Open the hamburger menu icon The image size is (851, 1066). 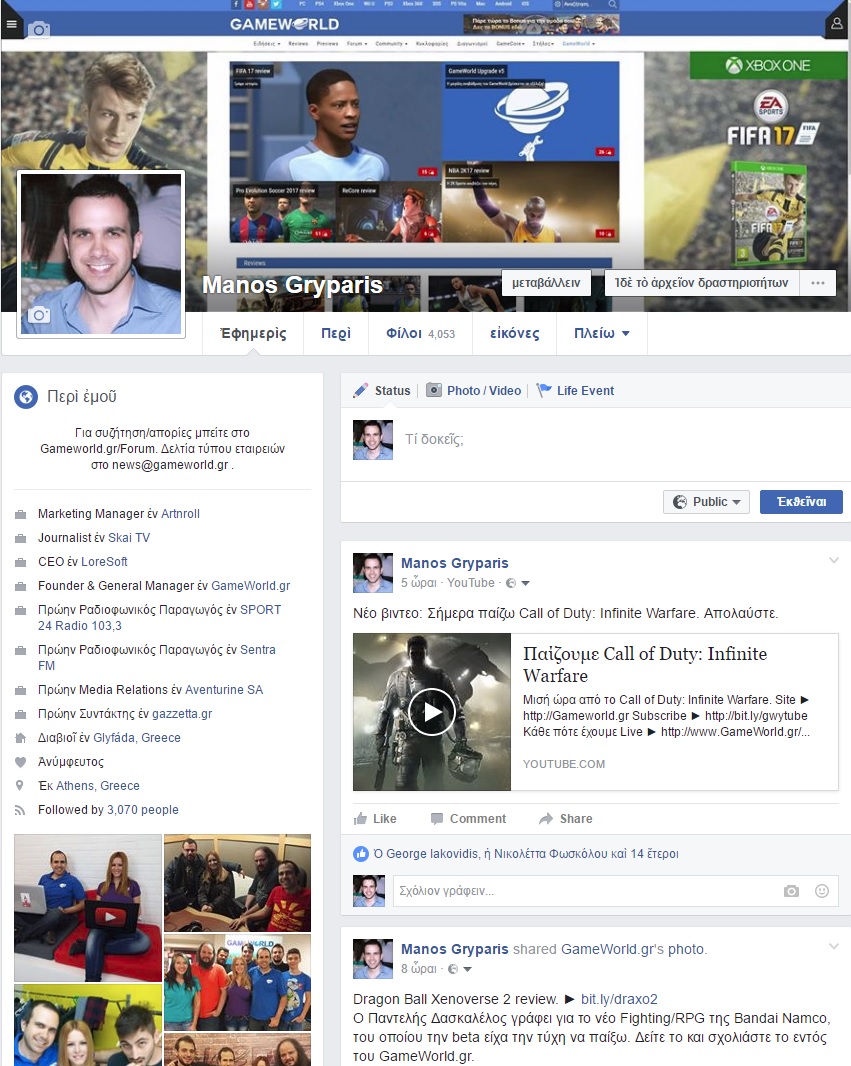[11, 24]
